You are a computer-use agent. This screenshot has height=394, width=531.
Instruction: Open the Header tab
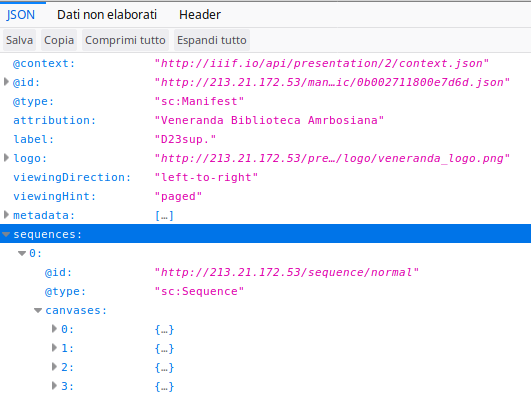[x=200, y=15]
